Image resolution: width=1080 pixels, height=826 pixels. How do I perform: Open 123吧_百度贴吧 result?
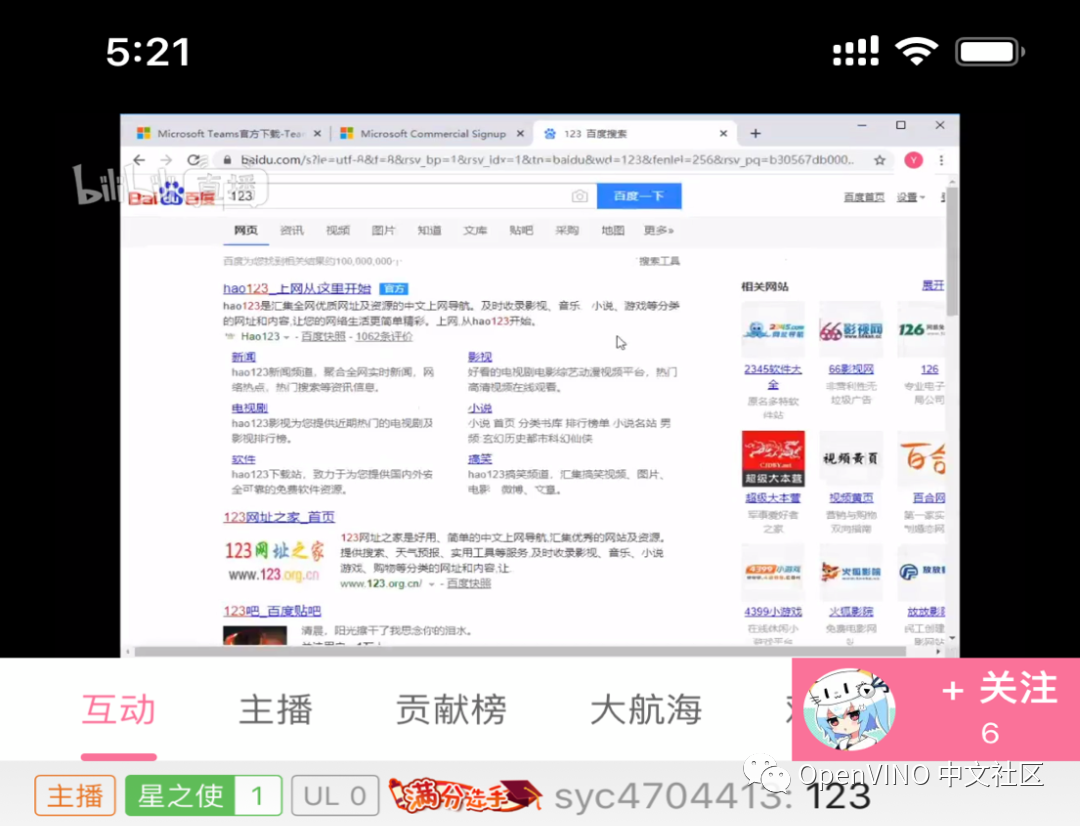[x=272, y=611]
